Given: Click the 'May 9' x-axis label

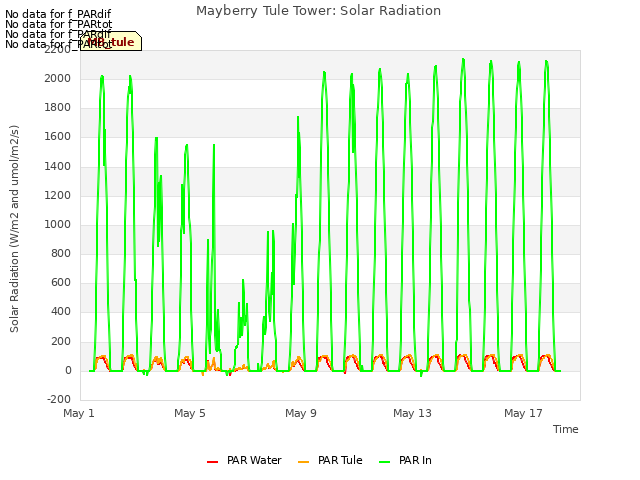Looking at the screenshot, I should tap(301, 413).
